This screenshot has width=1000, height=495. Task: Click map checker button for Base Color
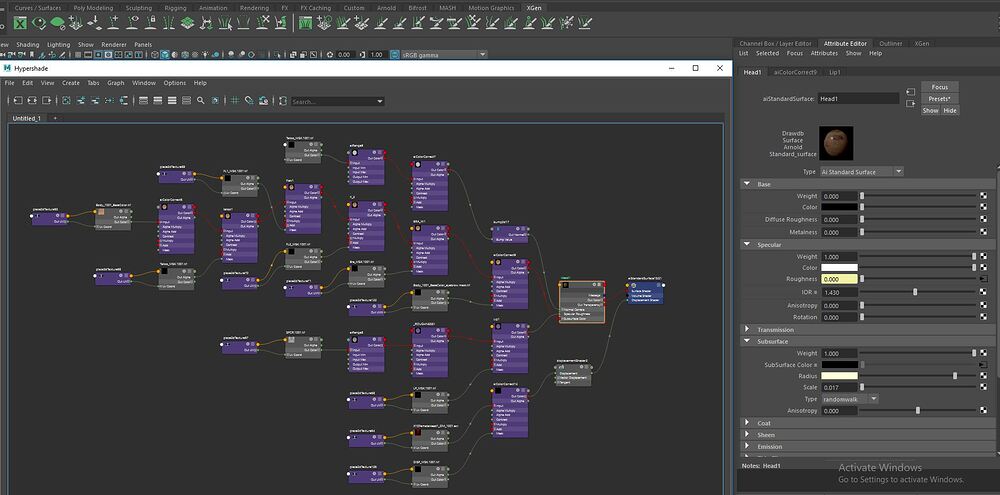[x=983, y=207]
